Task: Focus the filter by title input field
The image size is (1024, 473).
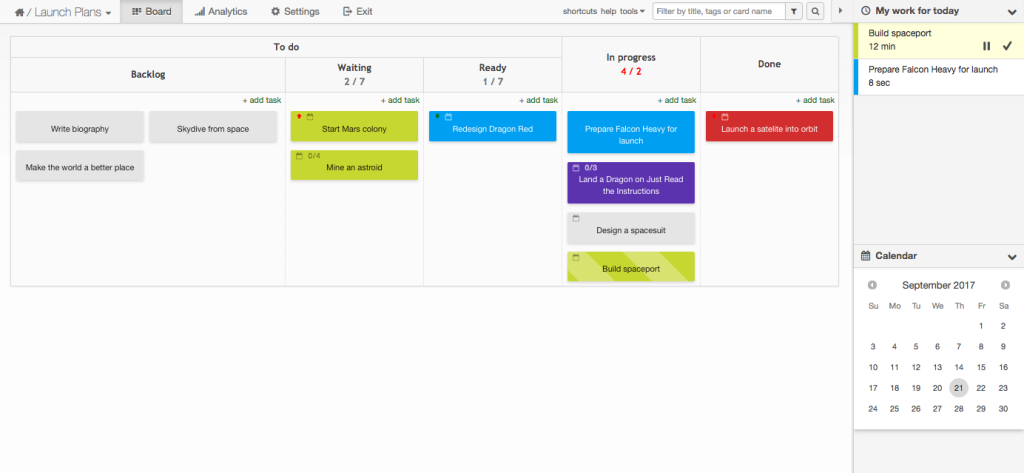Action: point(719,11)
